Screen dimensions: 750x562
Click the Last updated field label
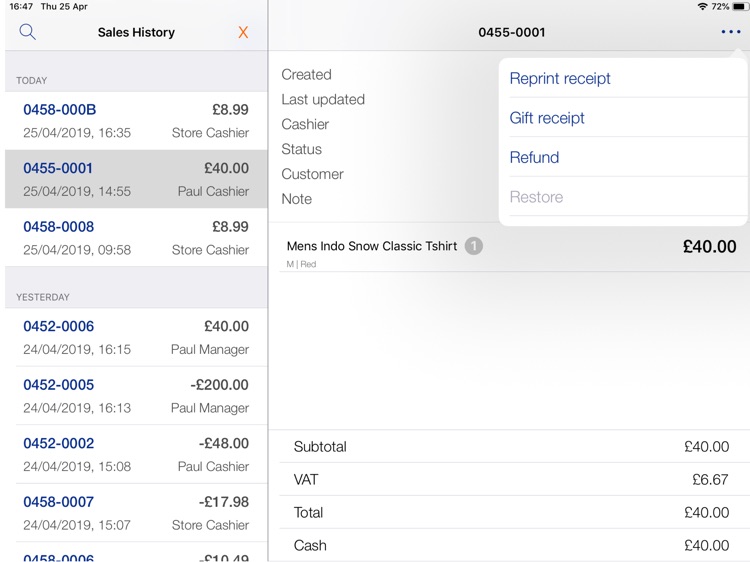323,99
